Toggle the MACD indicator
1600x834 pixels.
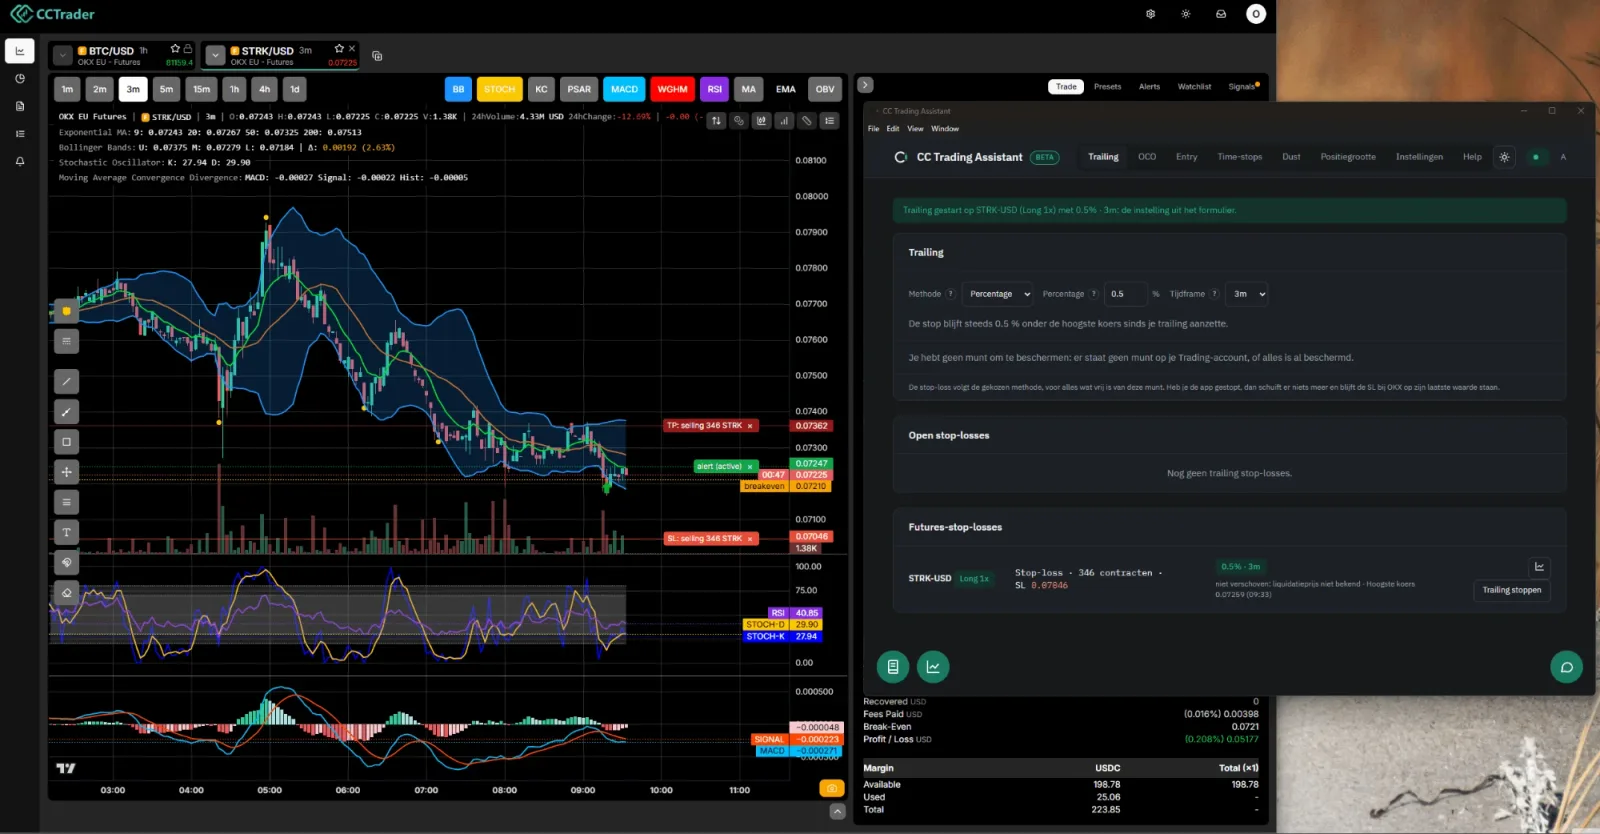tap(624, 89)
